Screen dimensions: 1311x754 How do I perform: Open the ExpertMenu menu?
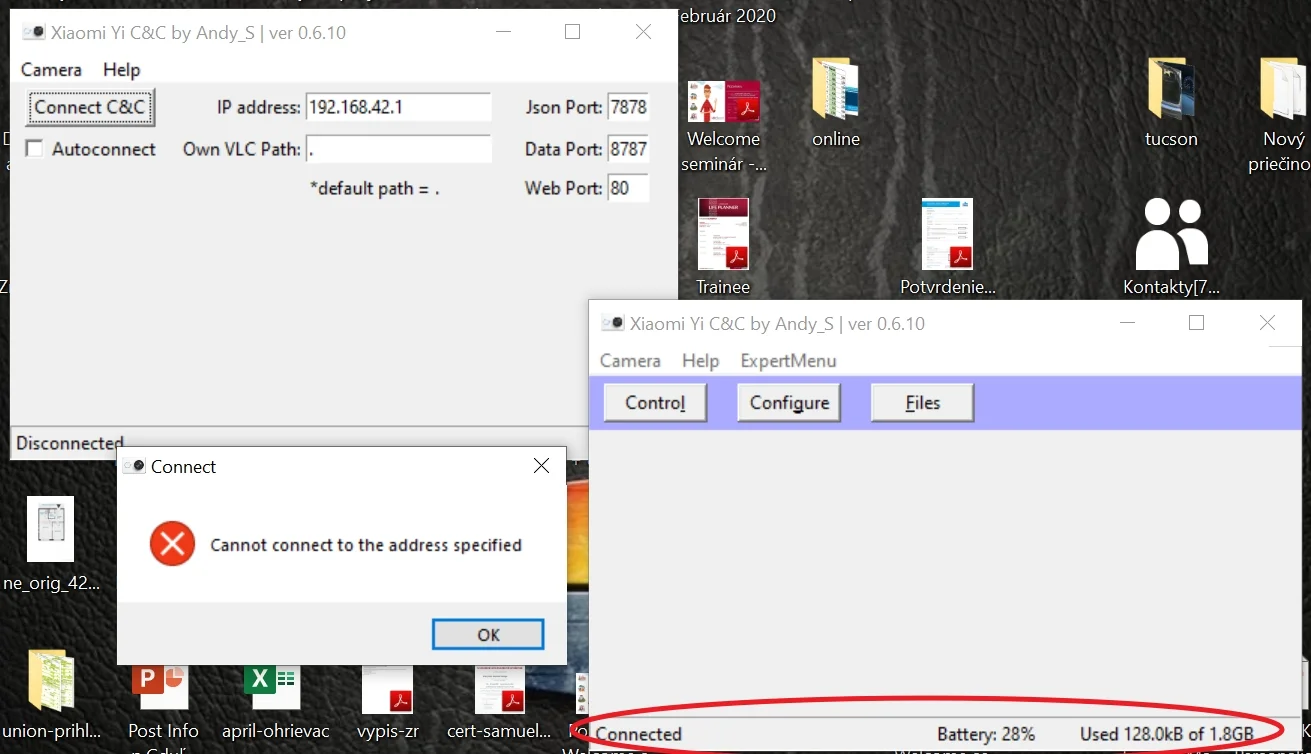coord(788,361)
